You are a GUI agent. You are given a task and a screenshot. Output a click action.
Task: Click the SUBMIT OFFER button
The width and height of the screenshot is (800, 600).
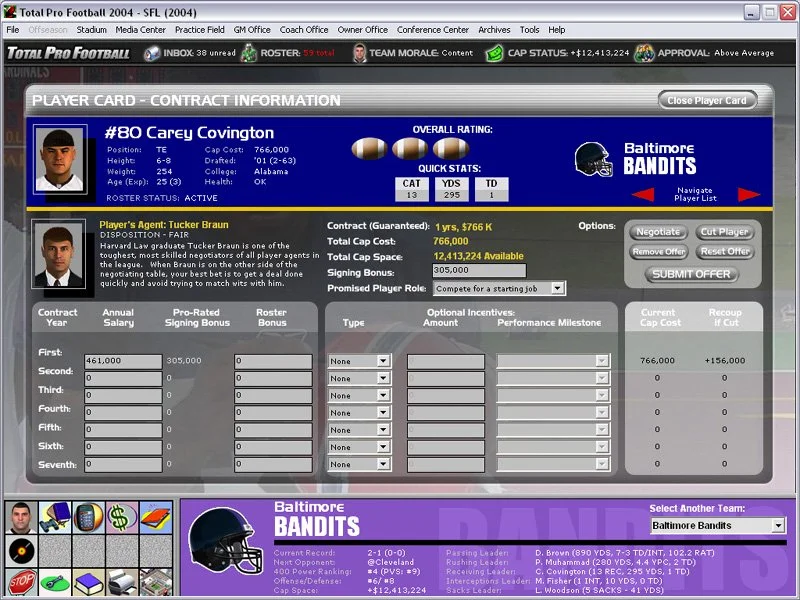pos(694,274)
